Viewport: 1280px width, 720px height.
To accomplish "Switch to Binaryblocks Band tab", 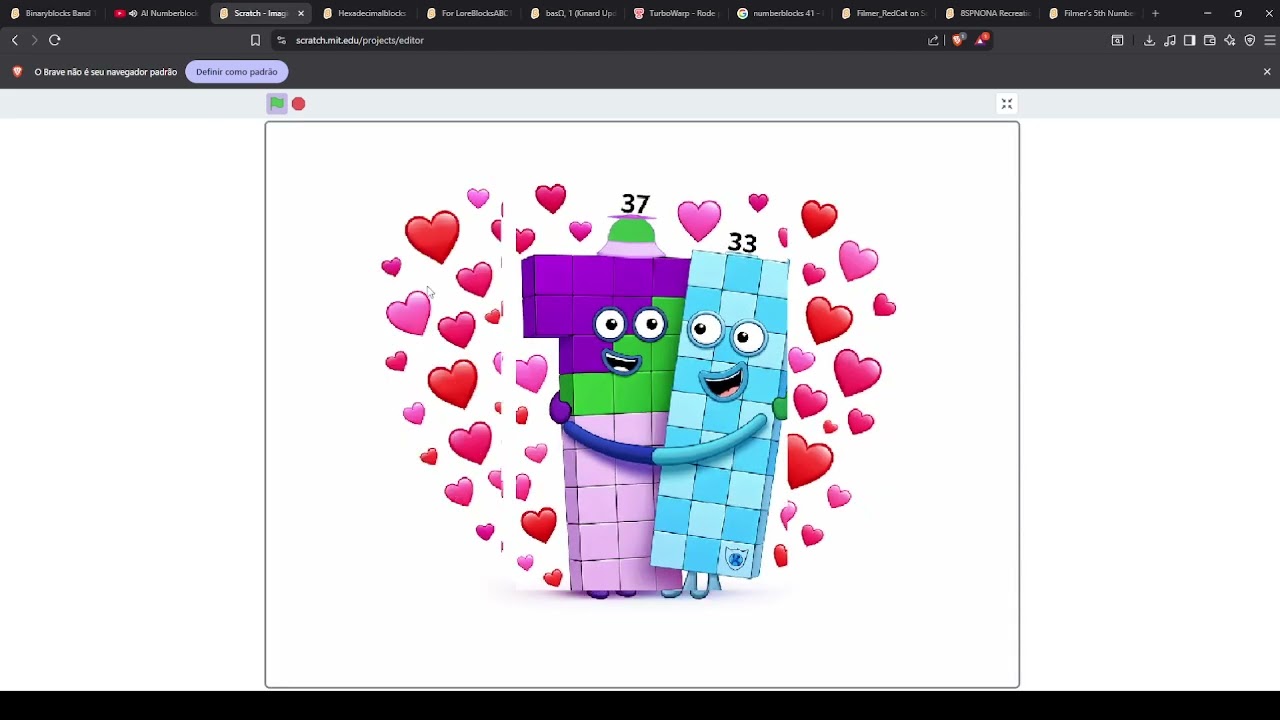I will pyautogui.click(x=52, y=13).
